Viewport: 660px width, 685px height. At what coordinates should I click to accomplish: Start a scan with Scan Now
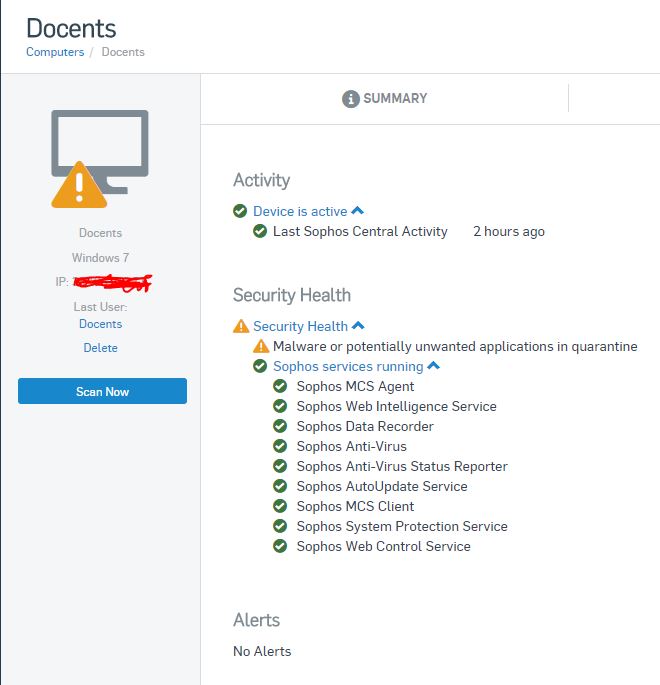102,391
